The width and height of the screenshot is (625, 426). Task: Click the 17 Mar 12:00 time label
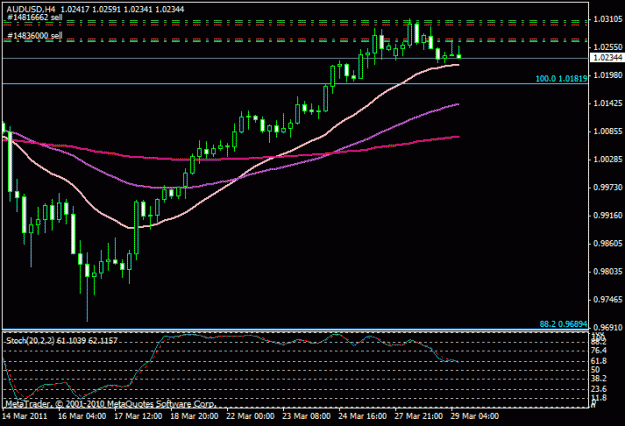138,416
